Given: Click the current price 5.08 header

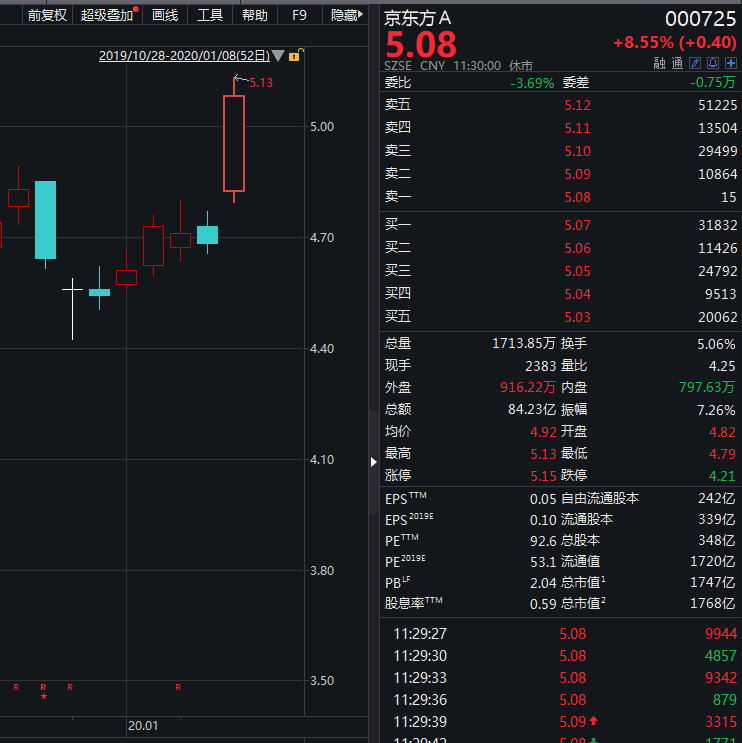Looking at the screenshot, I should tap(421, 45).
